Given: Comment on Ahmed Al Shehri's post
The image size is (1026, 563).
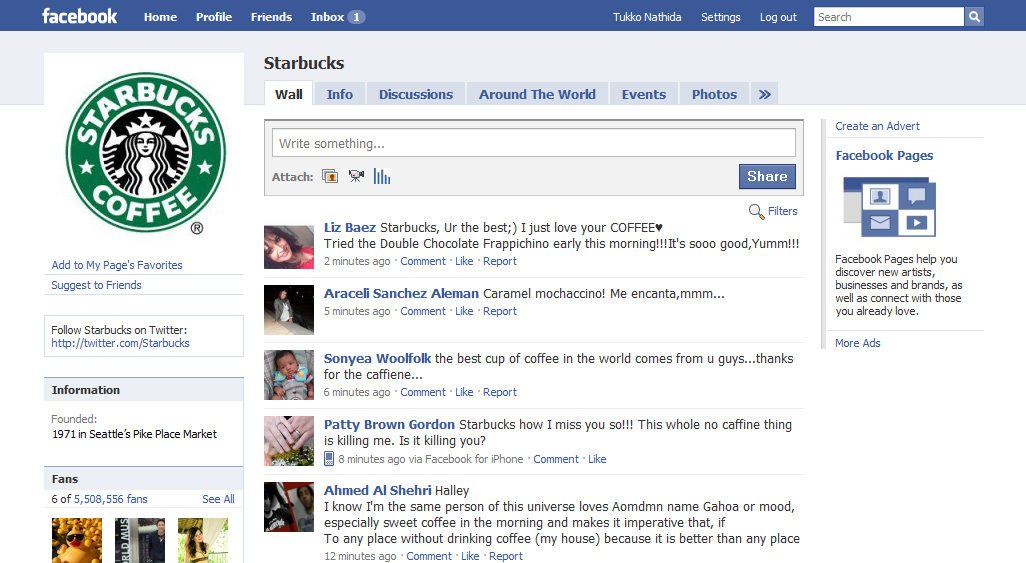Looking at the screenshot, I should tap(429, 556).
